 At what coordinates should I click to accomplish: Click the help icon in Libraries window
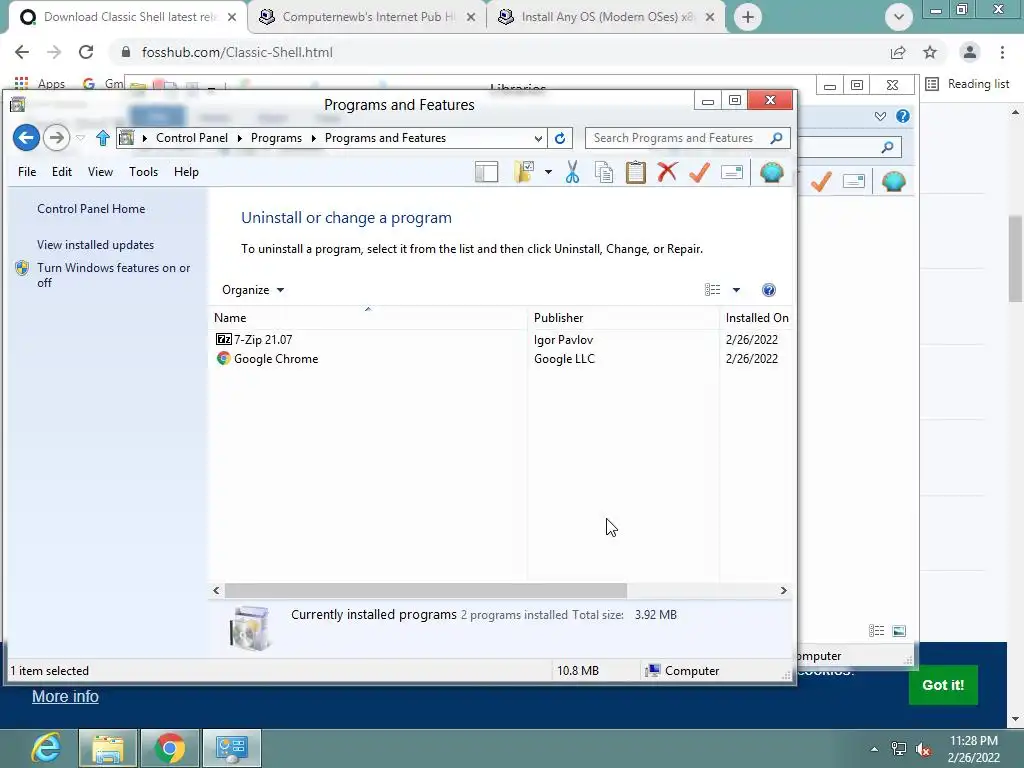coord(903,116)
